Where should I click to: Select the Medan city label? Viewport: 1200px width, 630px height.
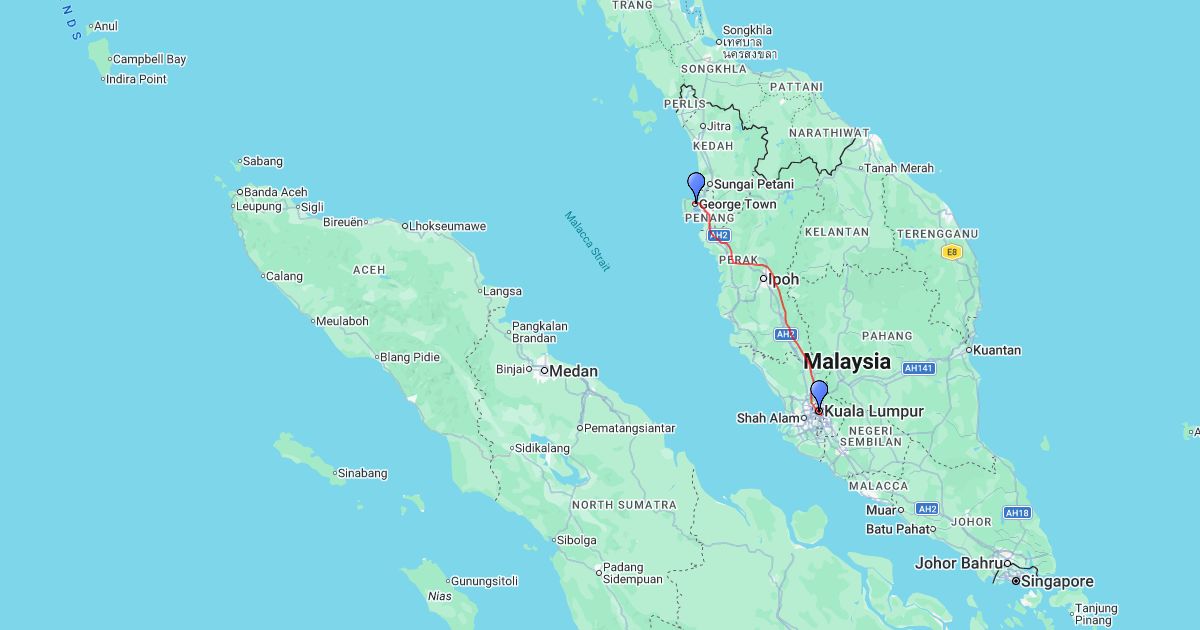pyautogui.click(x=574, y=371)
